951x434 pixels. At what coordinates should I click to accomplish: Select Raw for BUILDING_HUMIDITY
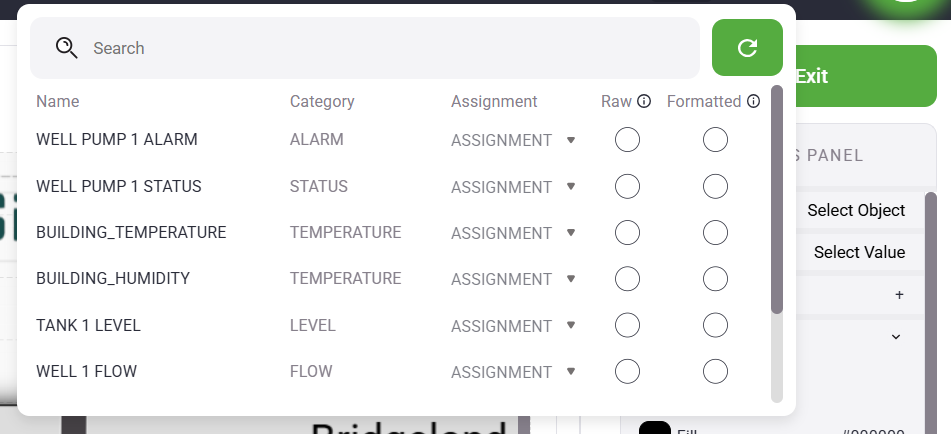pos(627,279)
